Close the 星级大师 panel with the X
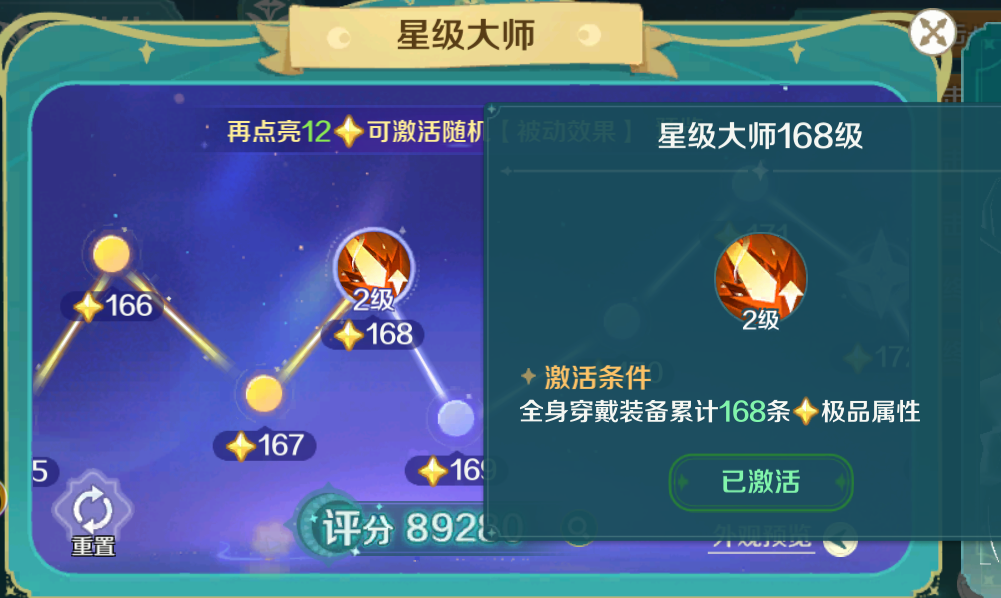This screenshot has height=598, width=1001. click(933, 32)
